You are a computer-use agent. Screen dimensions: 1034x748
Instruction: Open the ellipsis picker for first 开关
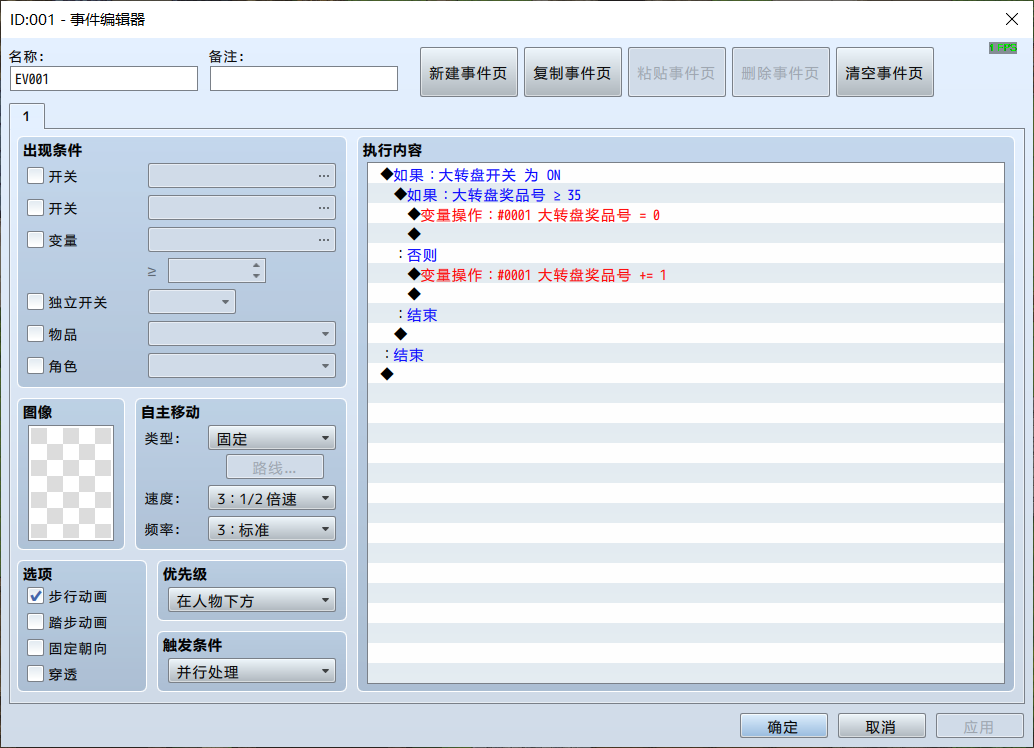[324, 176]
